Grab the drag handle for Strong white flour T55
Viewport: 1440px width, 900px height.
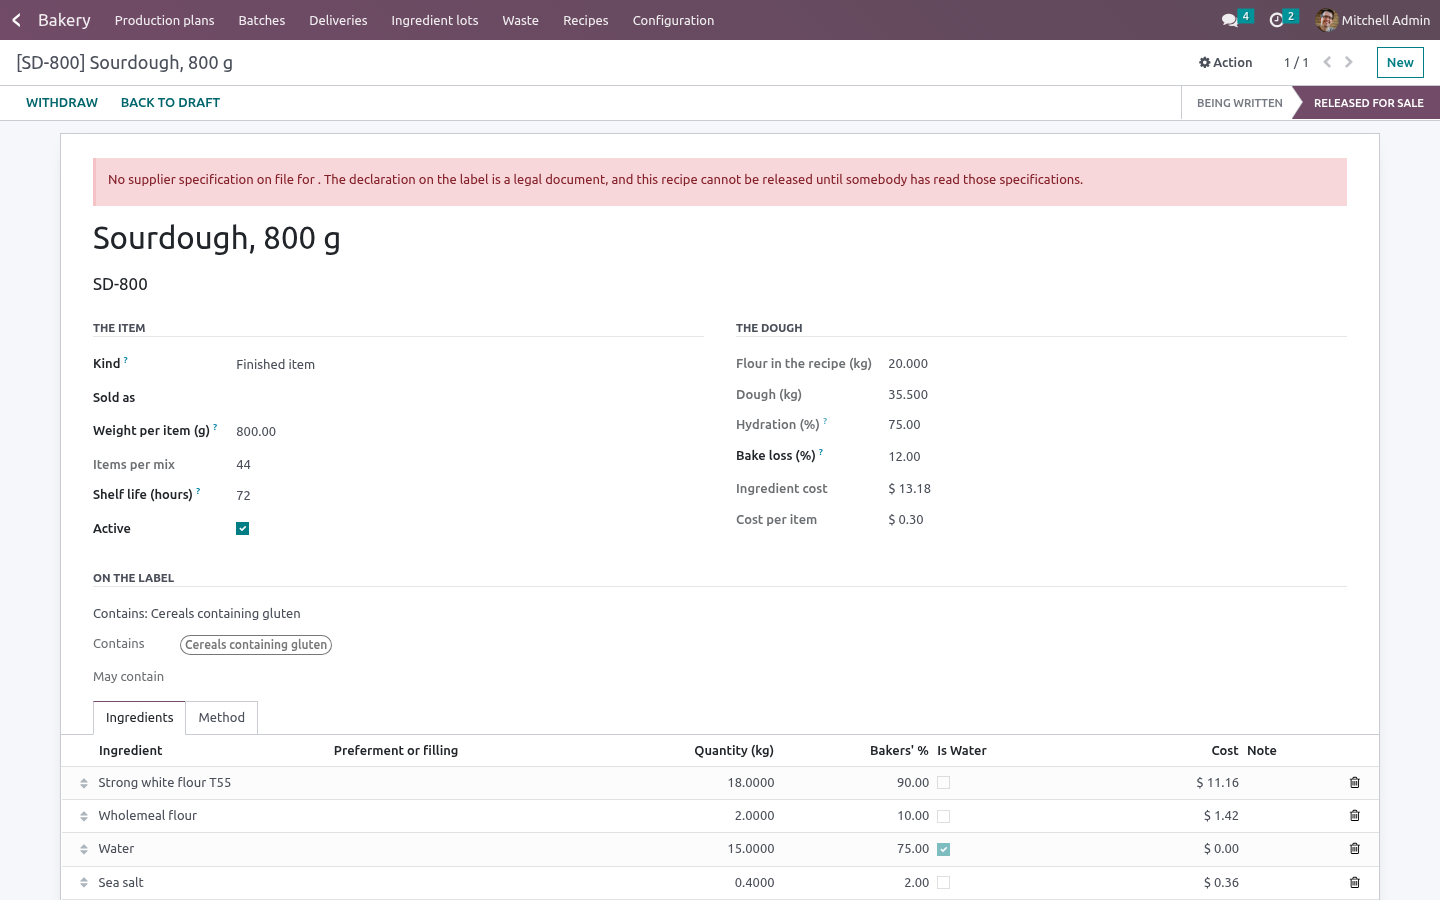84,783
